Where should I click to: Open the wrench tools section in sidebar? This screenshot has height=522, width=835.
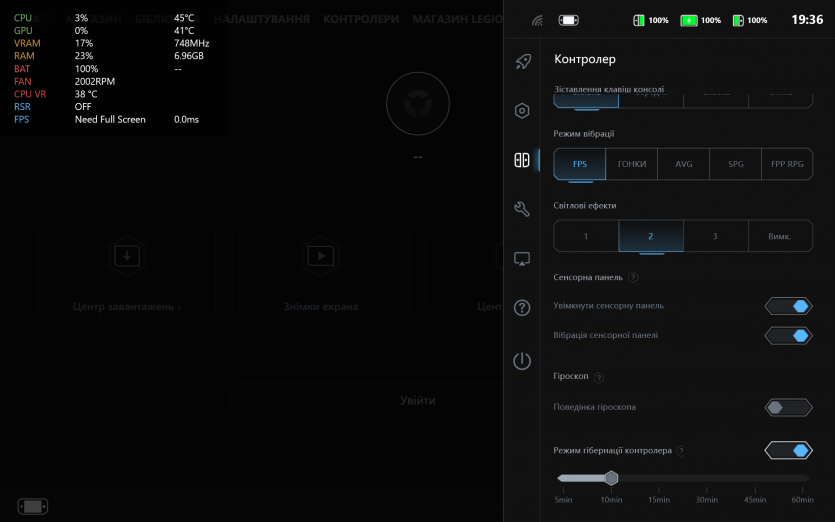tap(522, 209)
